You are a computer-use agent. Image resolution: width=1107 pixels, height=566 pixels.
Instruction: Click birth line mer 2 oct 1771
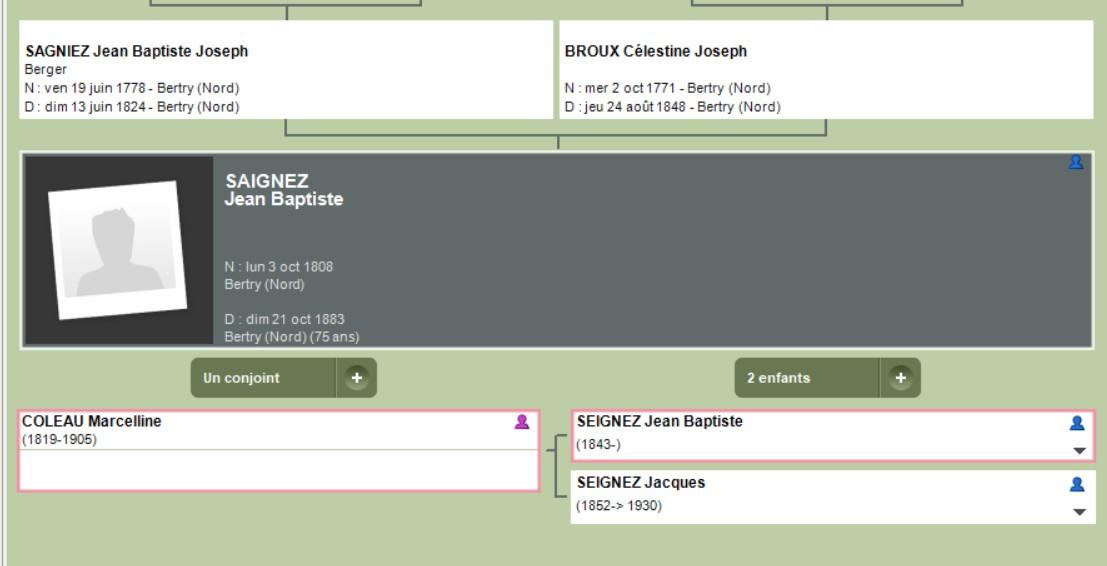coord(667,88)
